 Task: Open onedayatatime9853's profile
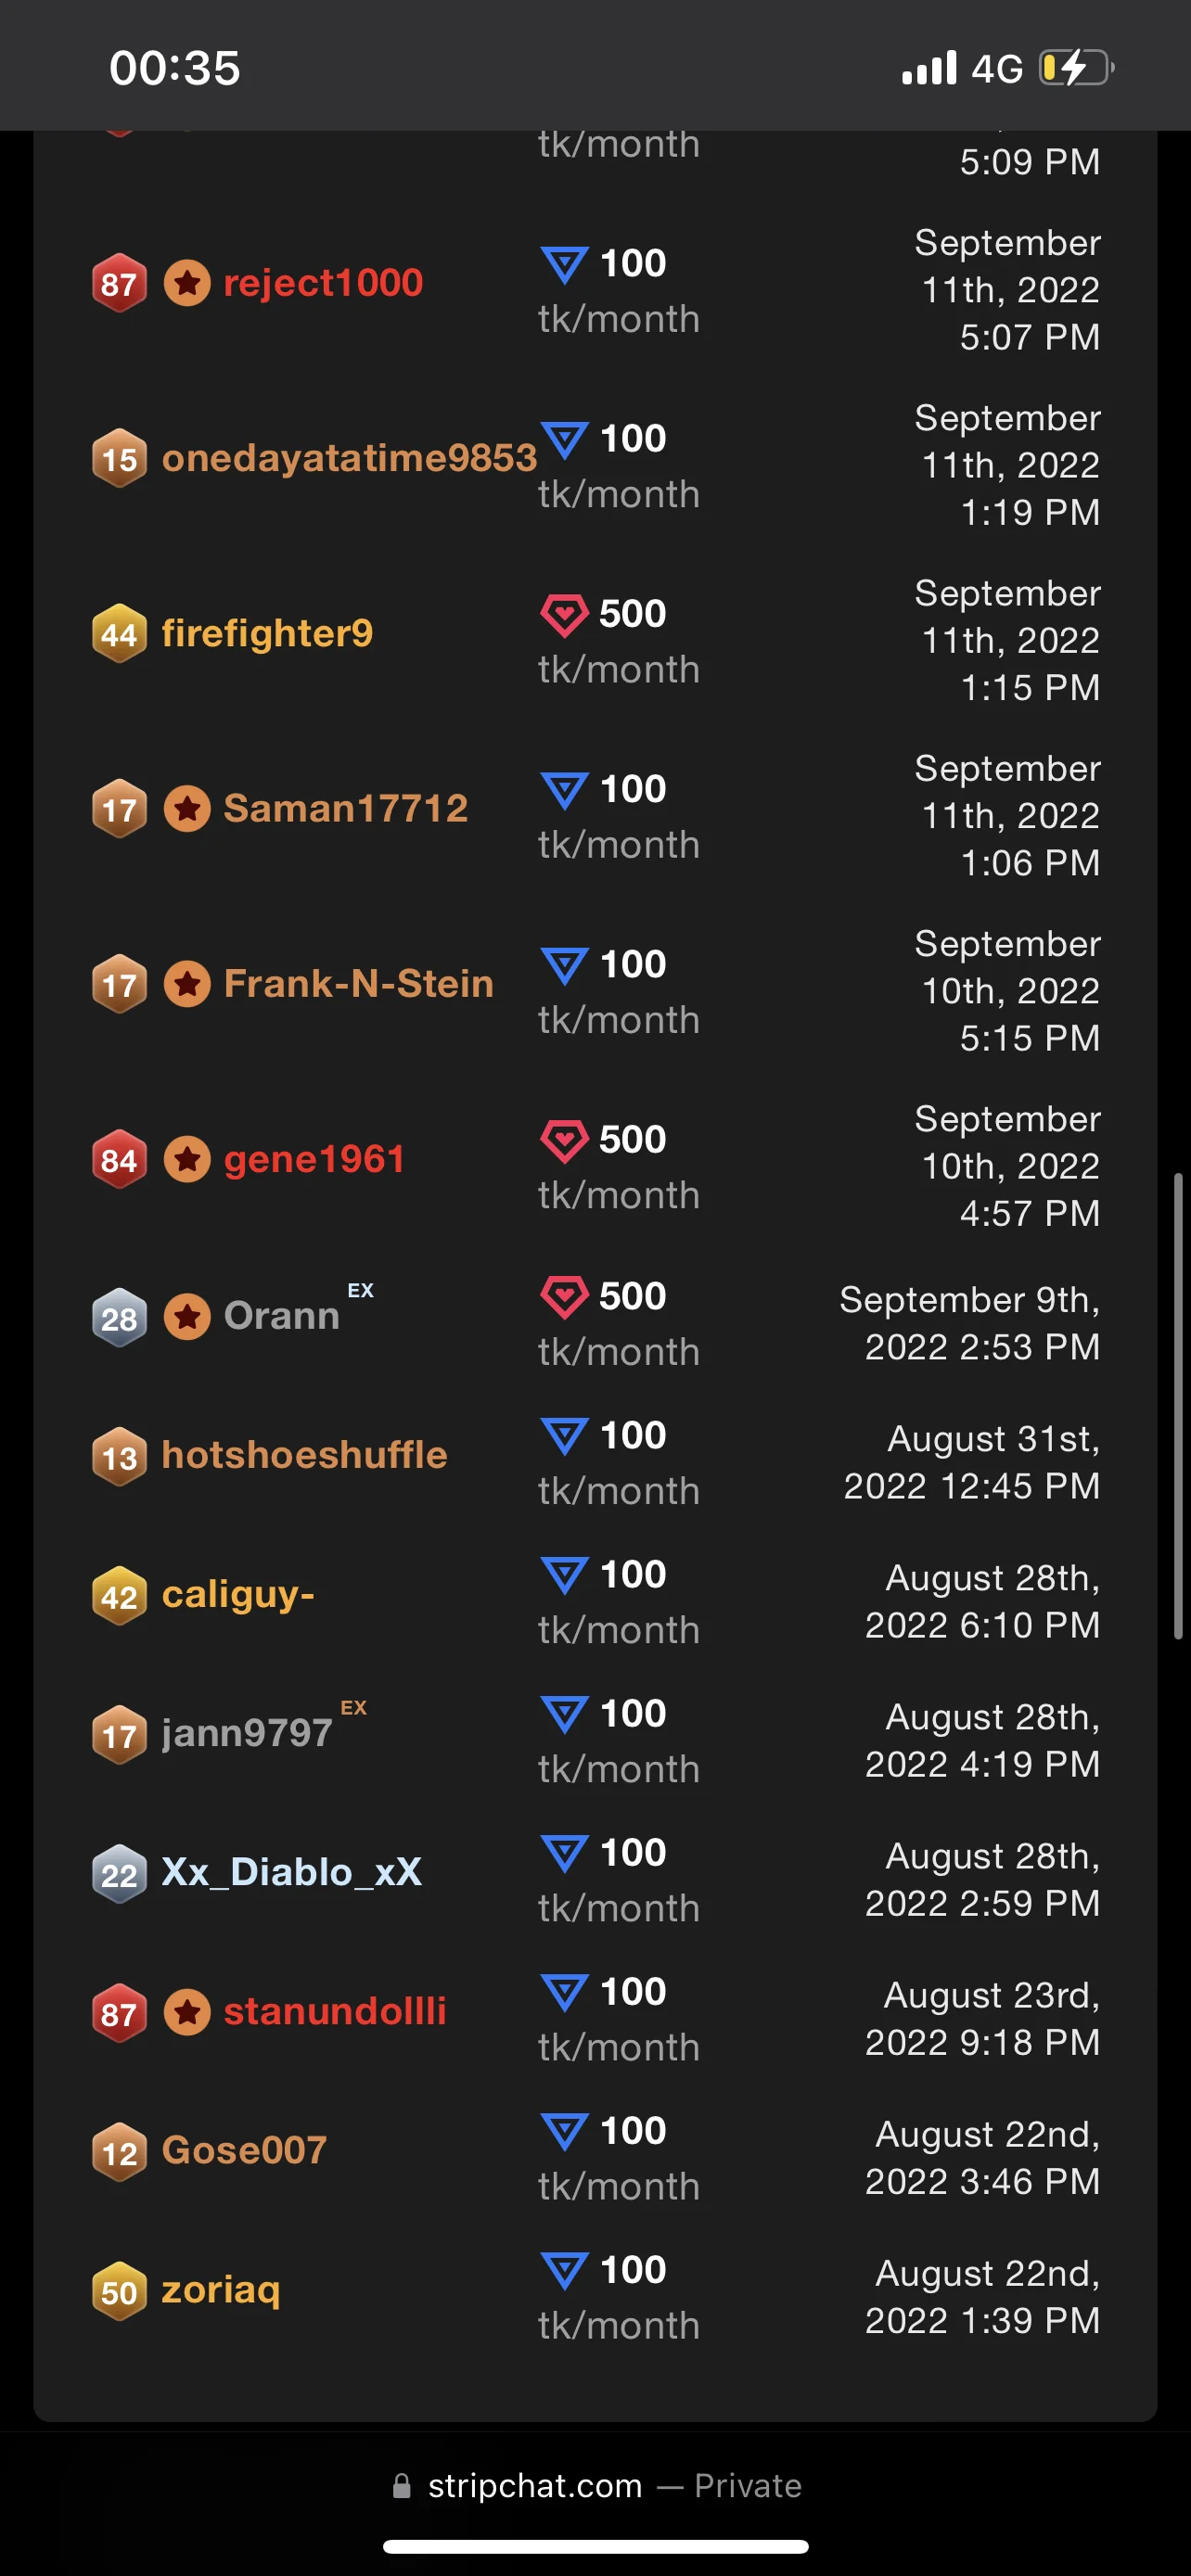pyautogui.click(x=349, y=458)
